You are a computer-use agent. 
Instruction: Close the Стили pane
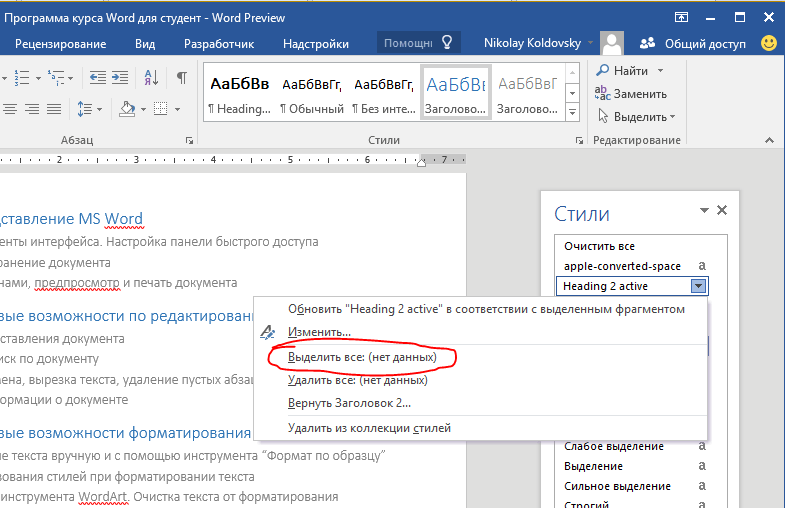tap(722, 210)
